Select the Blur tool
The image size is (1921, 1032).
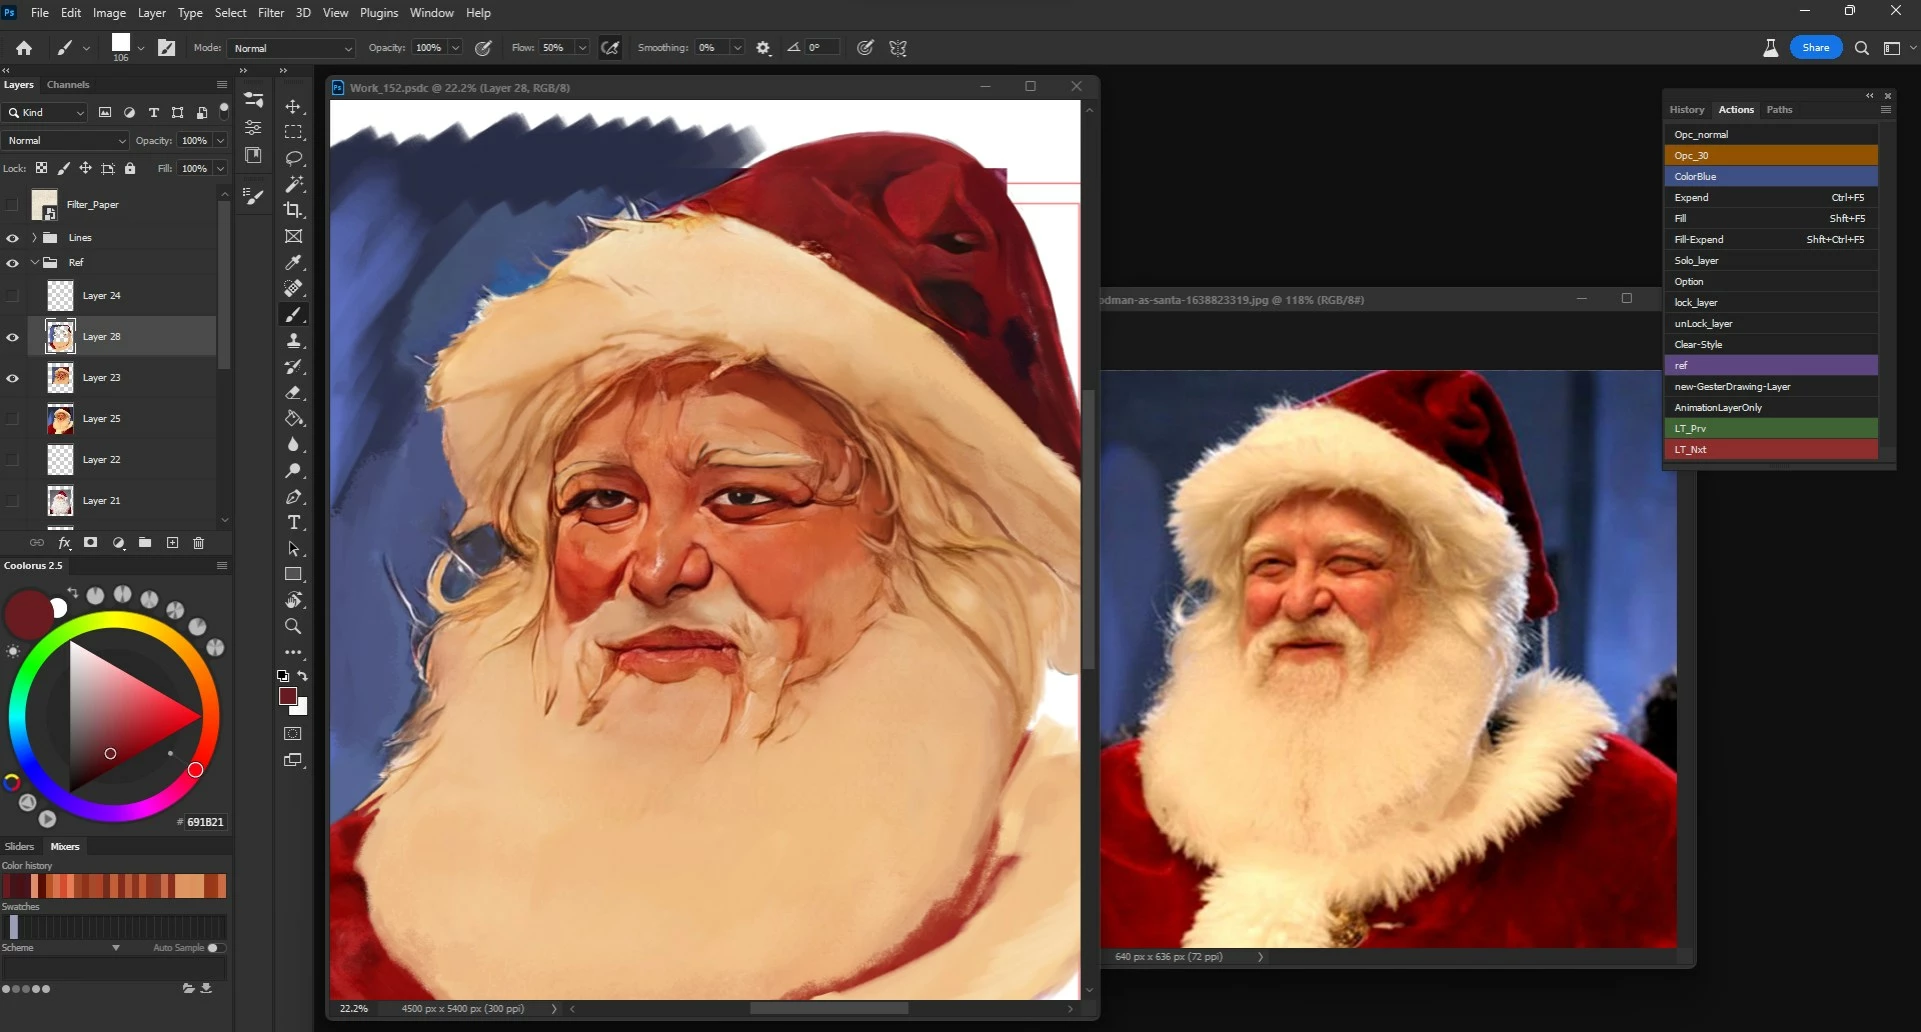293,445
